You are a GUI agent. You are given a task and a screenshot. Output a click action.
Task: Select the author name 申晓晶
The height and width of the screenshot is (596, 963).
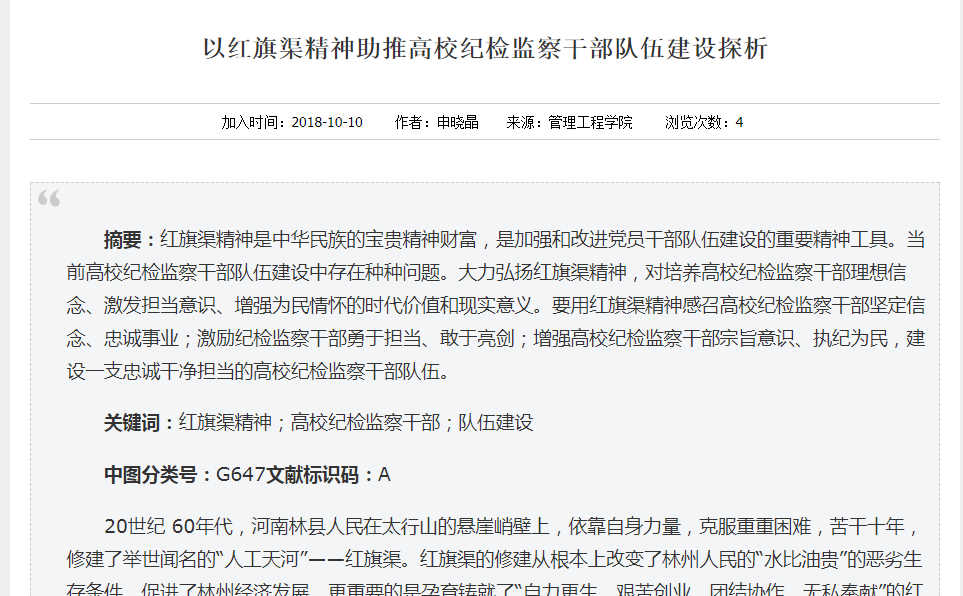pyautogui.click(x=458, y=123)
